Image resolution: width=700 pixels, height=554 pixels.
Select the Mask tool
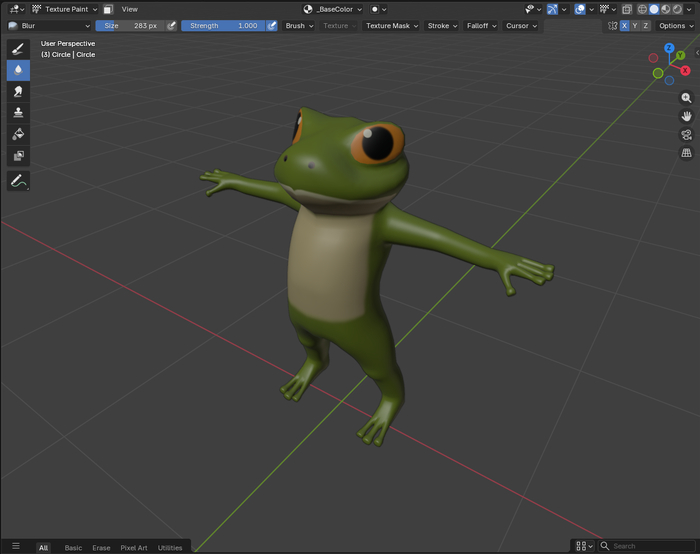pos(18,157)
